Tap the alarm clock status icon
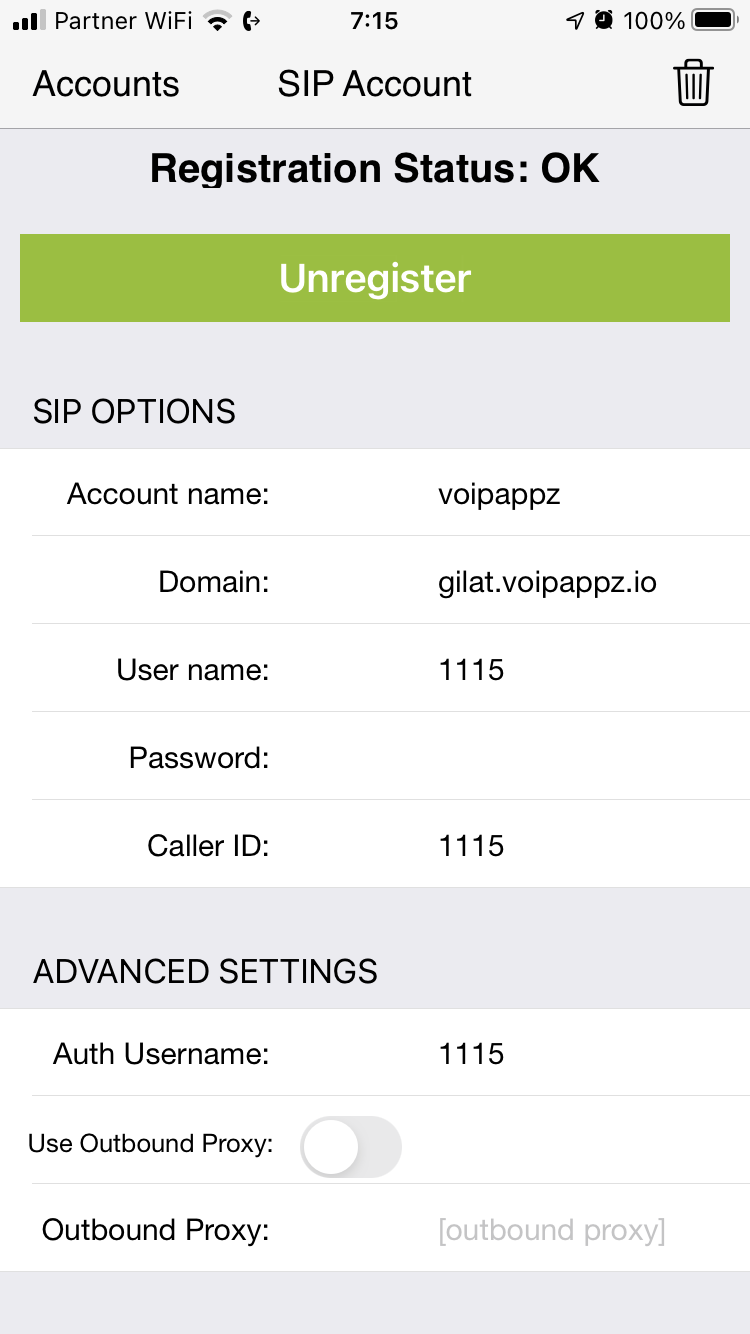 coord(603,20)
